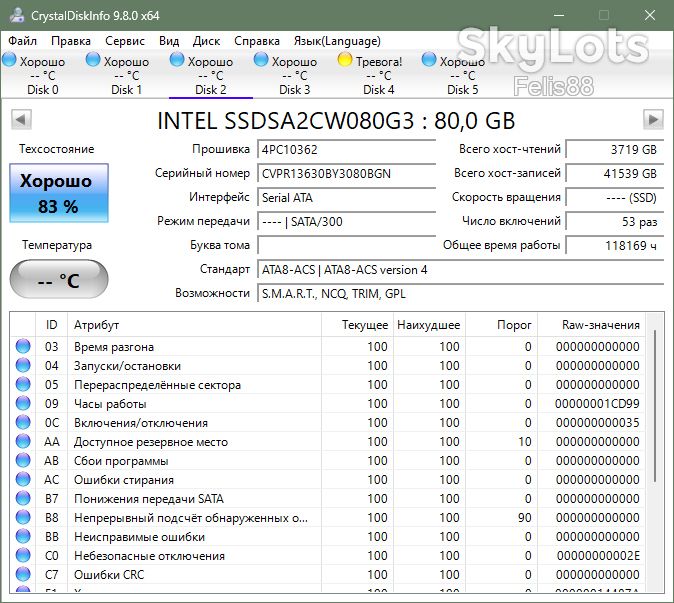Click the Наихудшее column header
Image resolution: width=674 pixels, height=603 pixels.
tap(429, 325)
